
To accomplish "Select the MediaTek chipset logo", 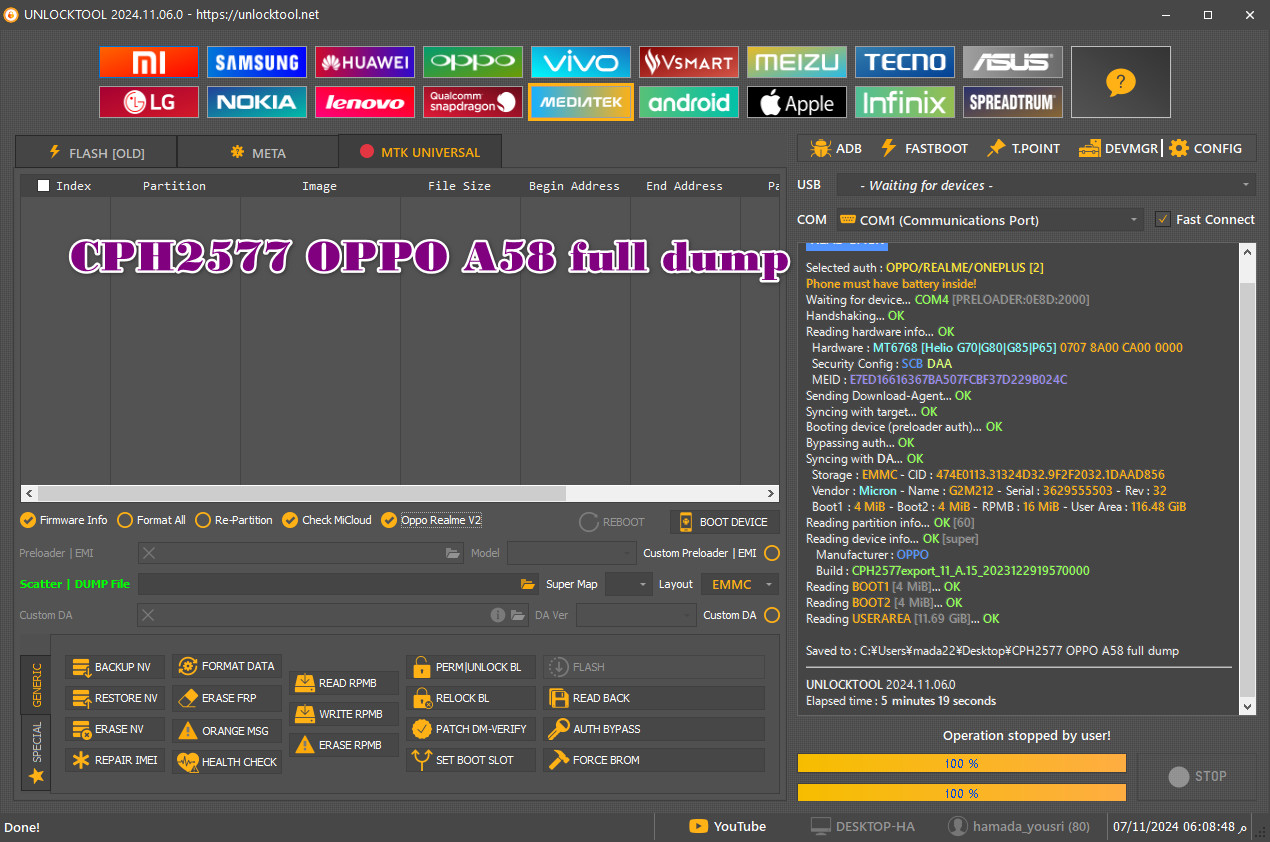I will pos(580,102).
